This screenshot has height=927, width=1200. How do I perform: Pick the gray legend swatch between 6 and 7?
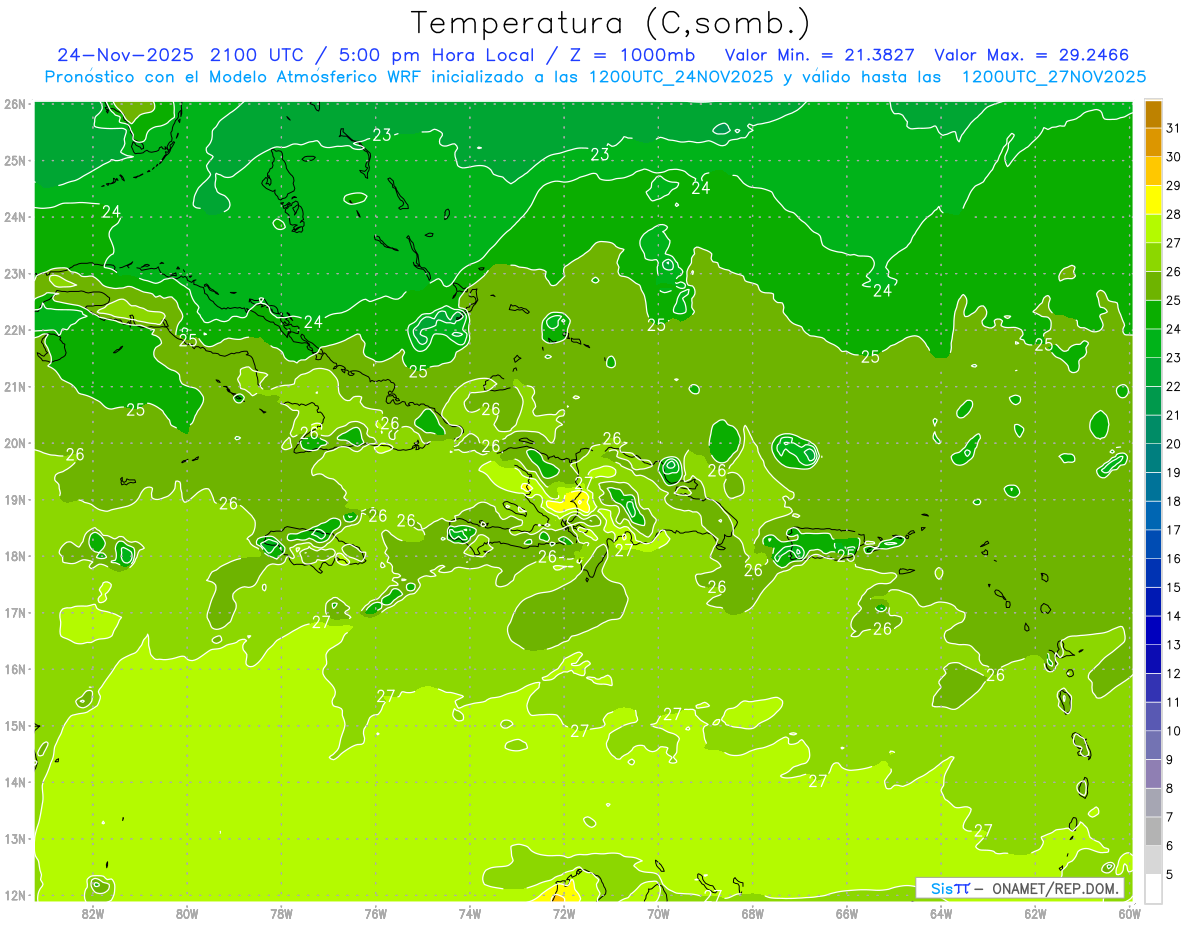point(1153,831)
